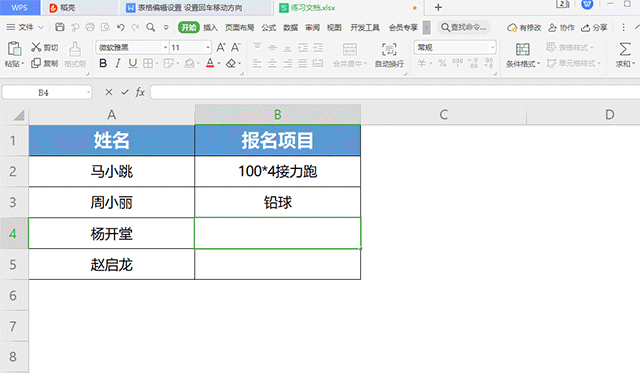The height and width of the screenshot is (373, 640).
Task: Open the 文件 menu dropdown arrow
Action: [41, 27]
